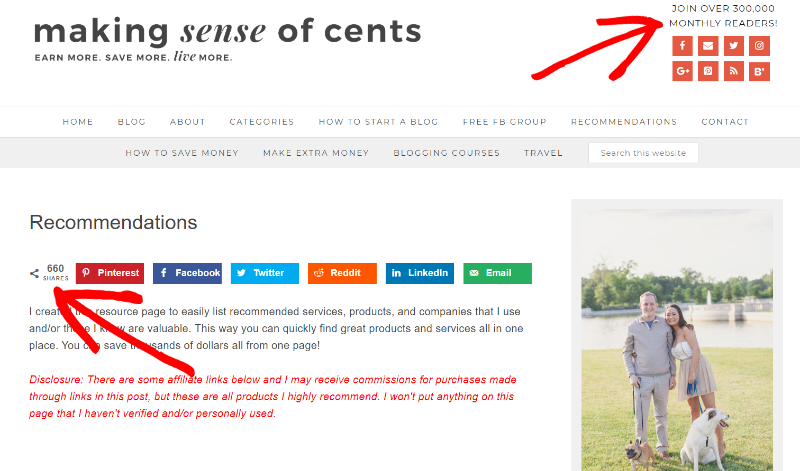Click the email envelope icon in header
800x471 pixels.
tap(708, 46)
